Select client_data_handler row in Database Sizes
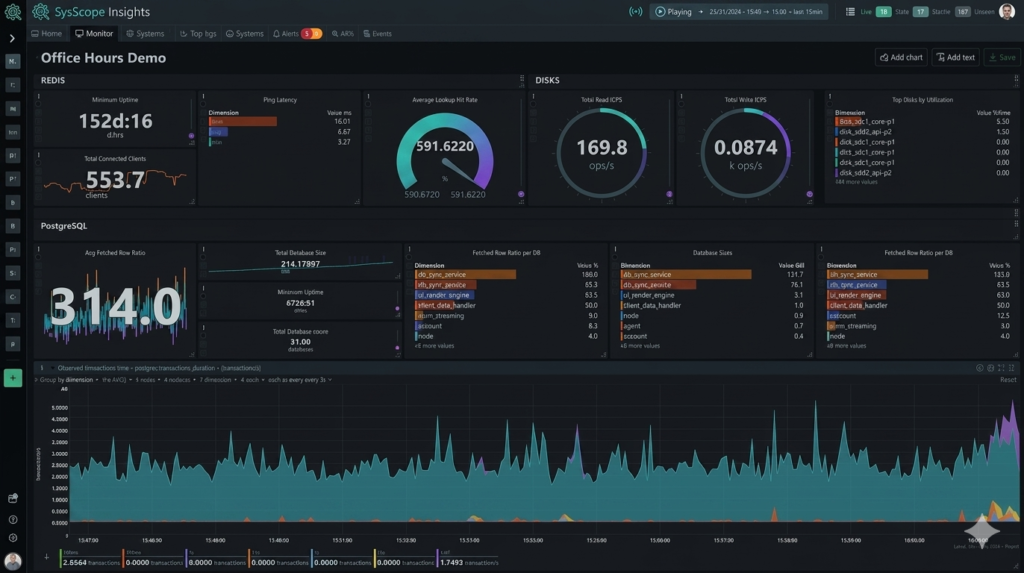Image resolution: width=1024 pixels, height=573 pixels. 712,305
